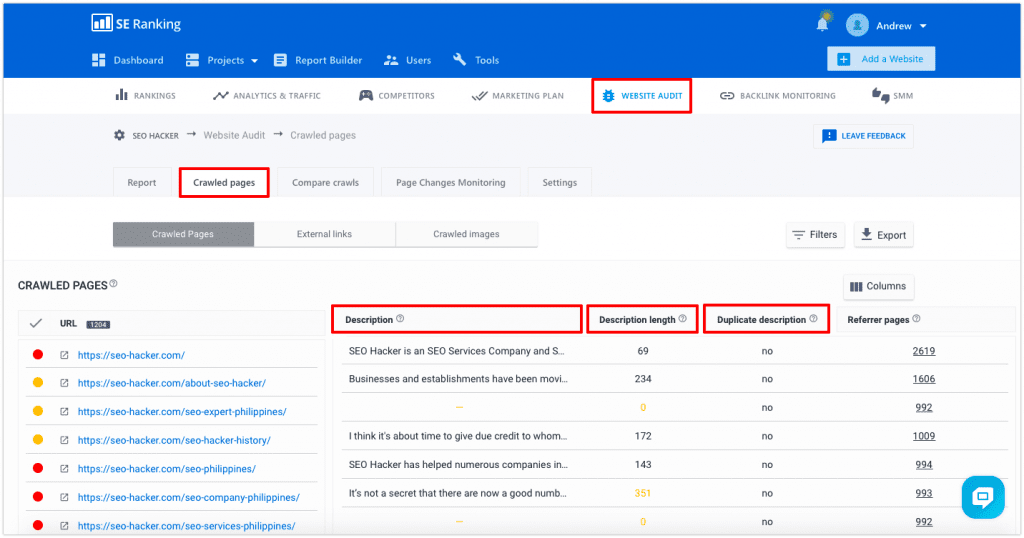This screenshot has height=538, width=1024.
Task: Click the SE Ranking logo
Action: point(136,24)
